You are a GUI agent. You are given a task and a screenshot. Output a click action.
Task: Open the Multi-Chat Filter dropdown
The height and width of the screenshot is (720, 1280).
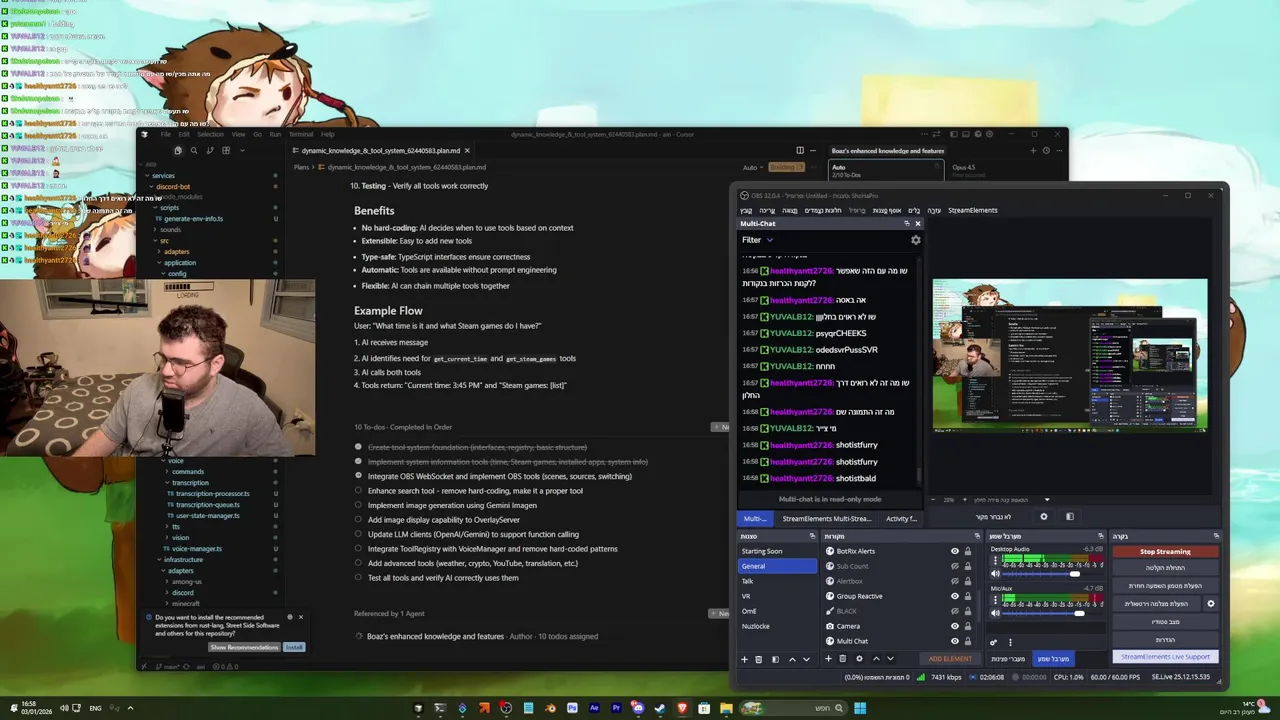[x=757, y=240]
